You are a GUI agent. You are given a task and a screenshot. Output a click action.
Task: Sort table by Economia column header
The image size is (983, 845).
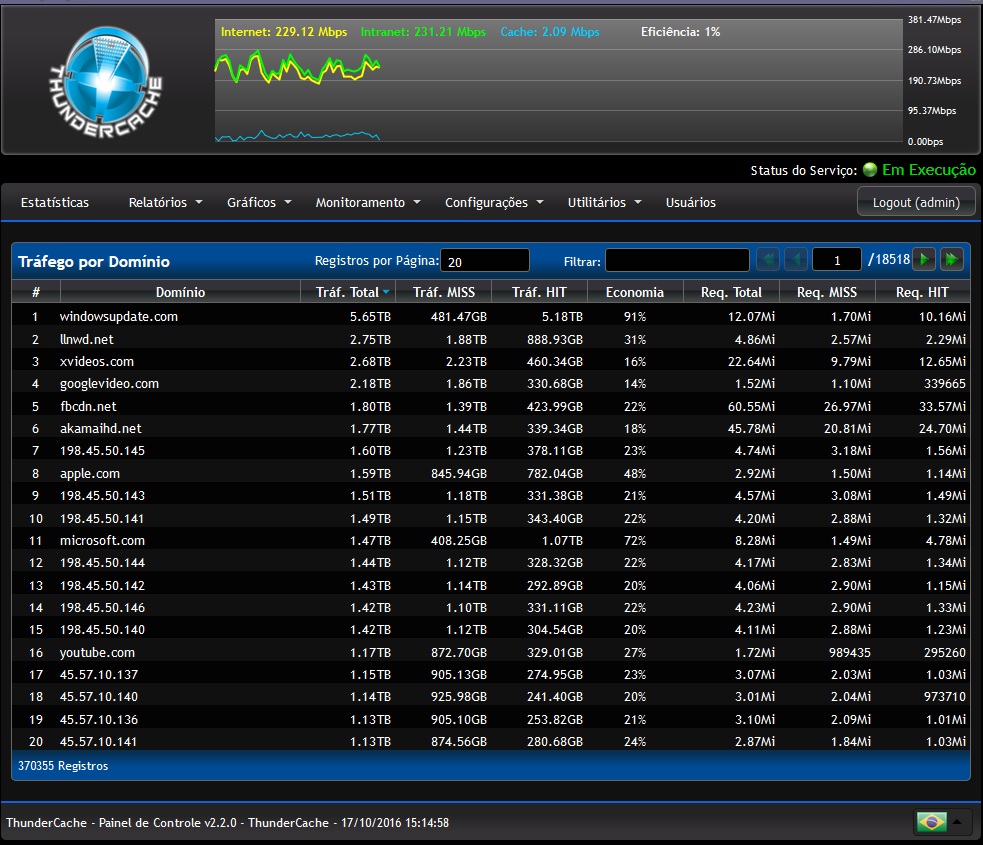634,292
